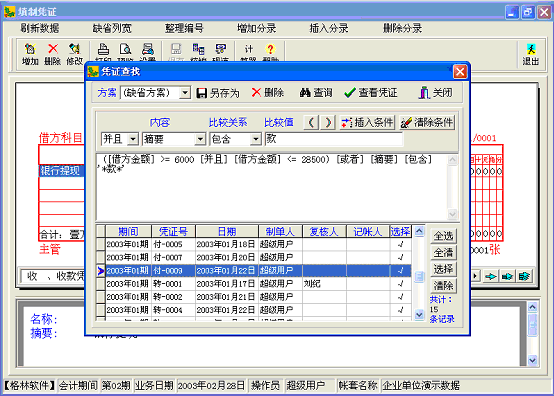Toggle the 选择 checkmark for voucher 转-0002

coord(400,297)
